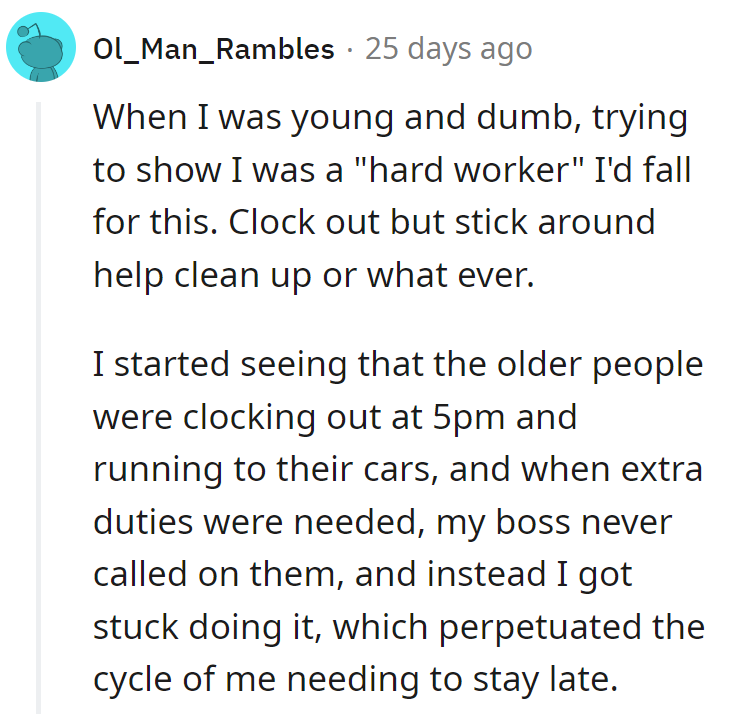Viewport: 739px width, 714px height.
Task: Click the line starting "for this. Clock out"
Action: (x=374, y=221)
